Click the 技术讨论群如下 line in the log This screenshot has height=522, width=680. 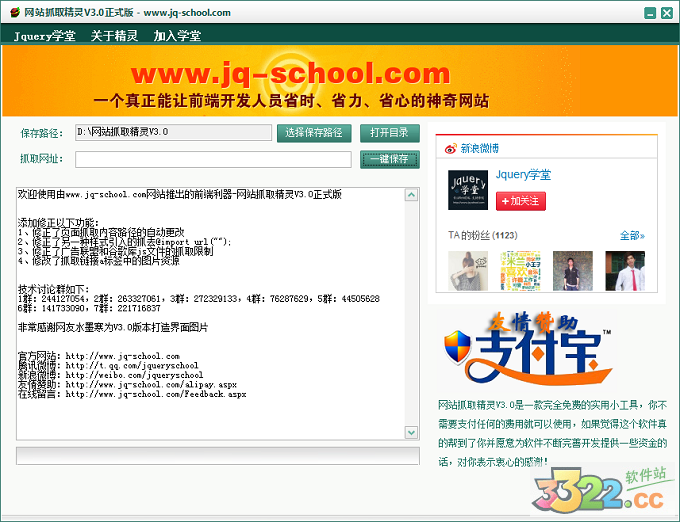click(x=54, y=289)
